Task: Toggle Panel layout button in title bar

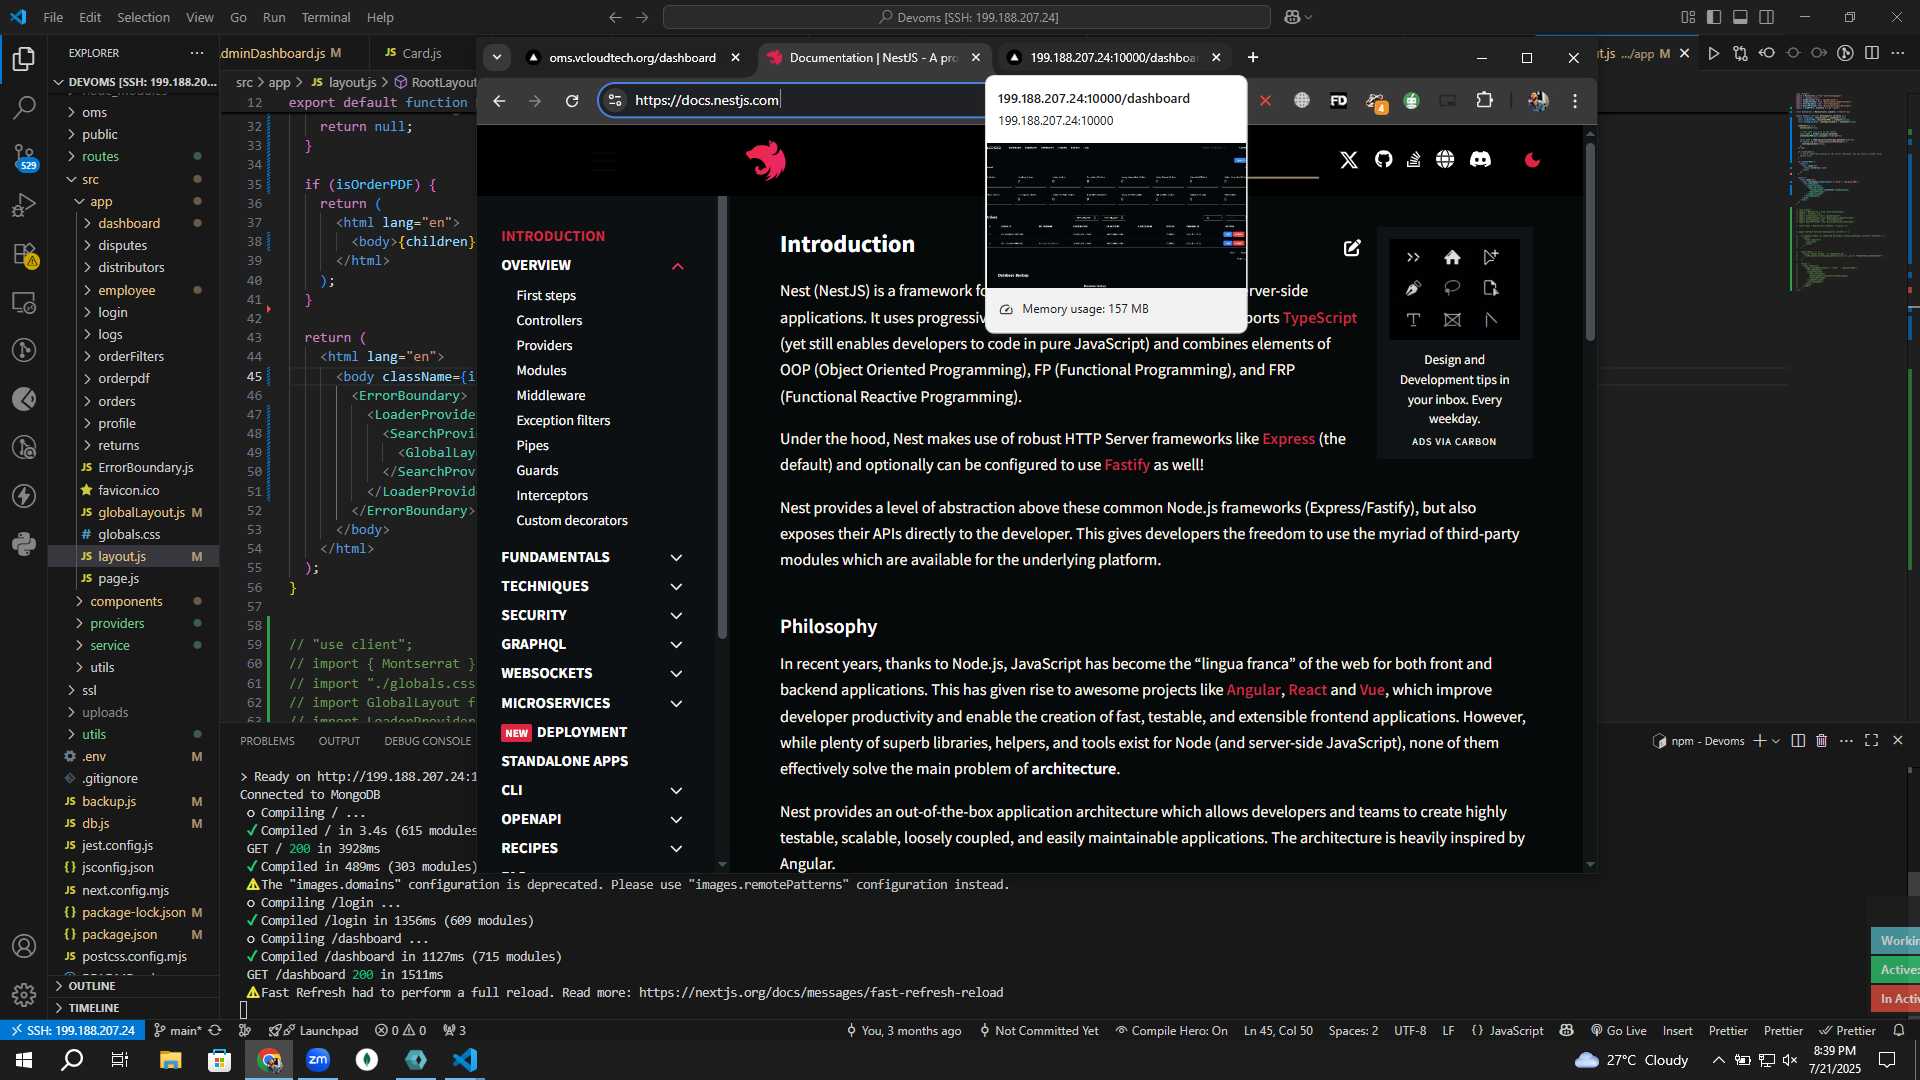Action: click(x=1740, y=17)
